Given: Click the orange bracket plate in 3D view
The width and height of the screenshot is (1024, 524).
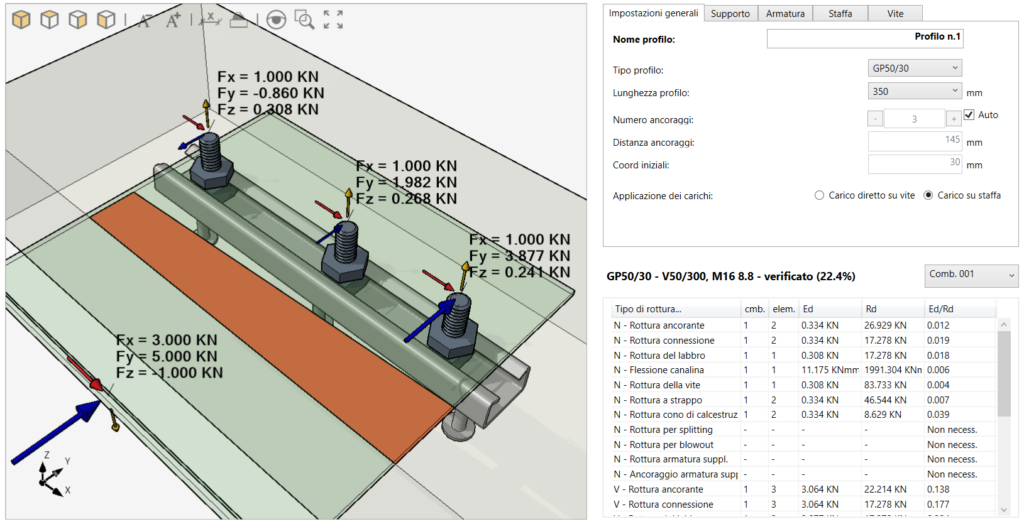Looking at the screenshot, I should (x=274, y=327).
